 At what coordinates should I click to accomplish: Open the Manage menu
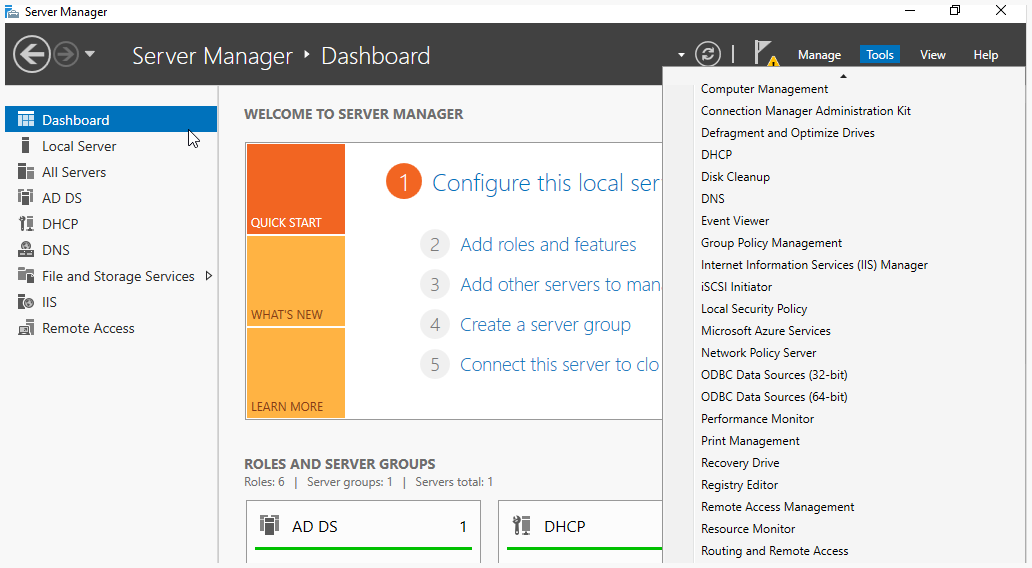pyautogui.click(x=819, y=55)
